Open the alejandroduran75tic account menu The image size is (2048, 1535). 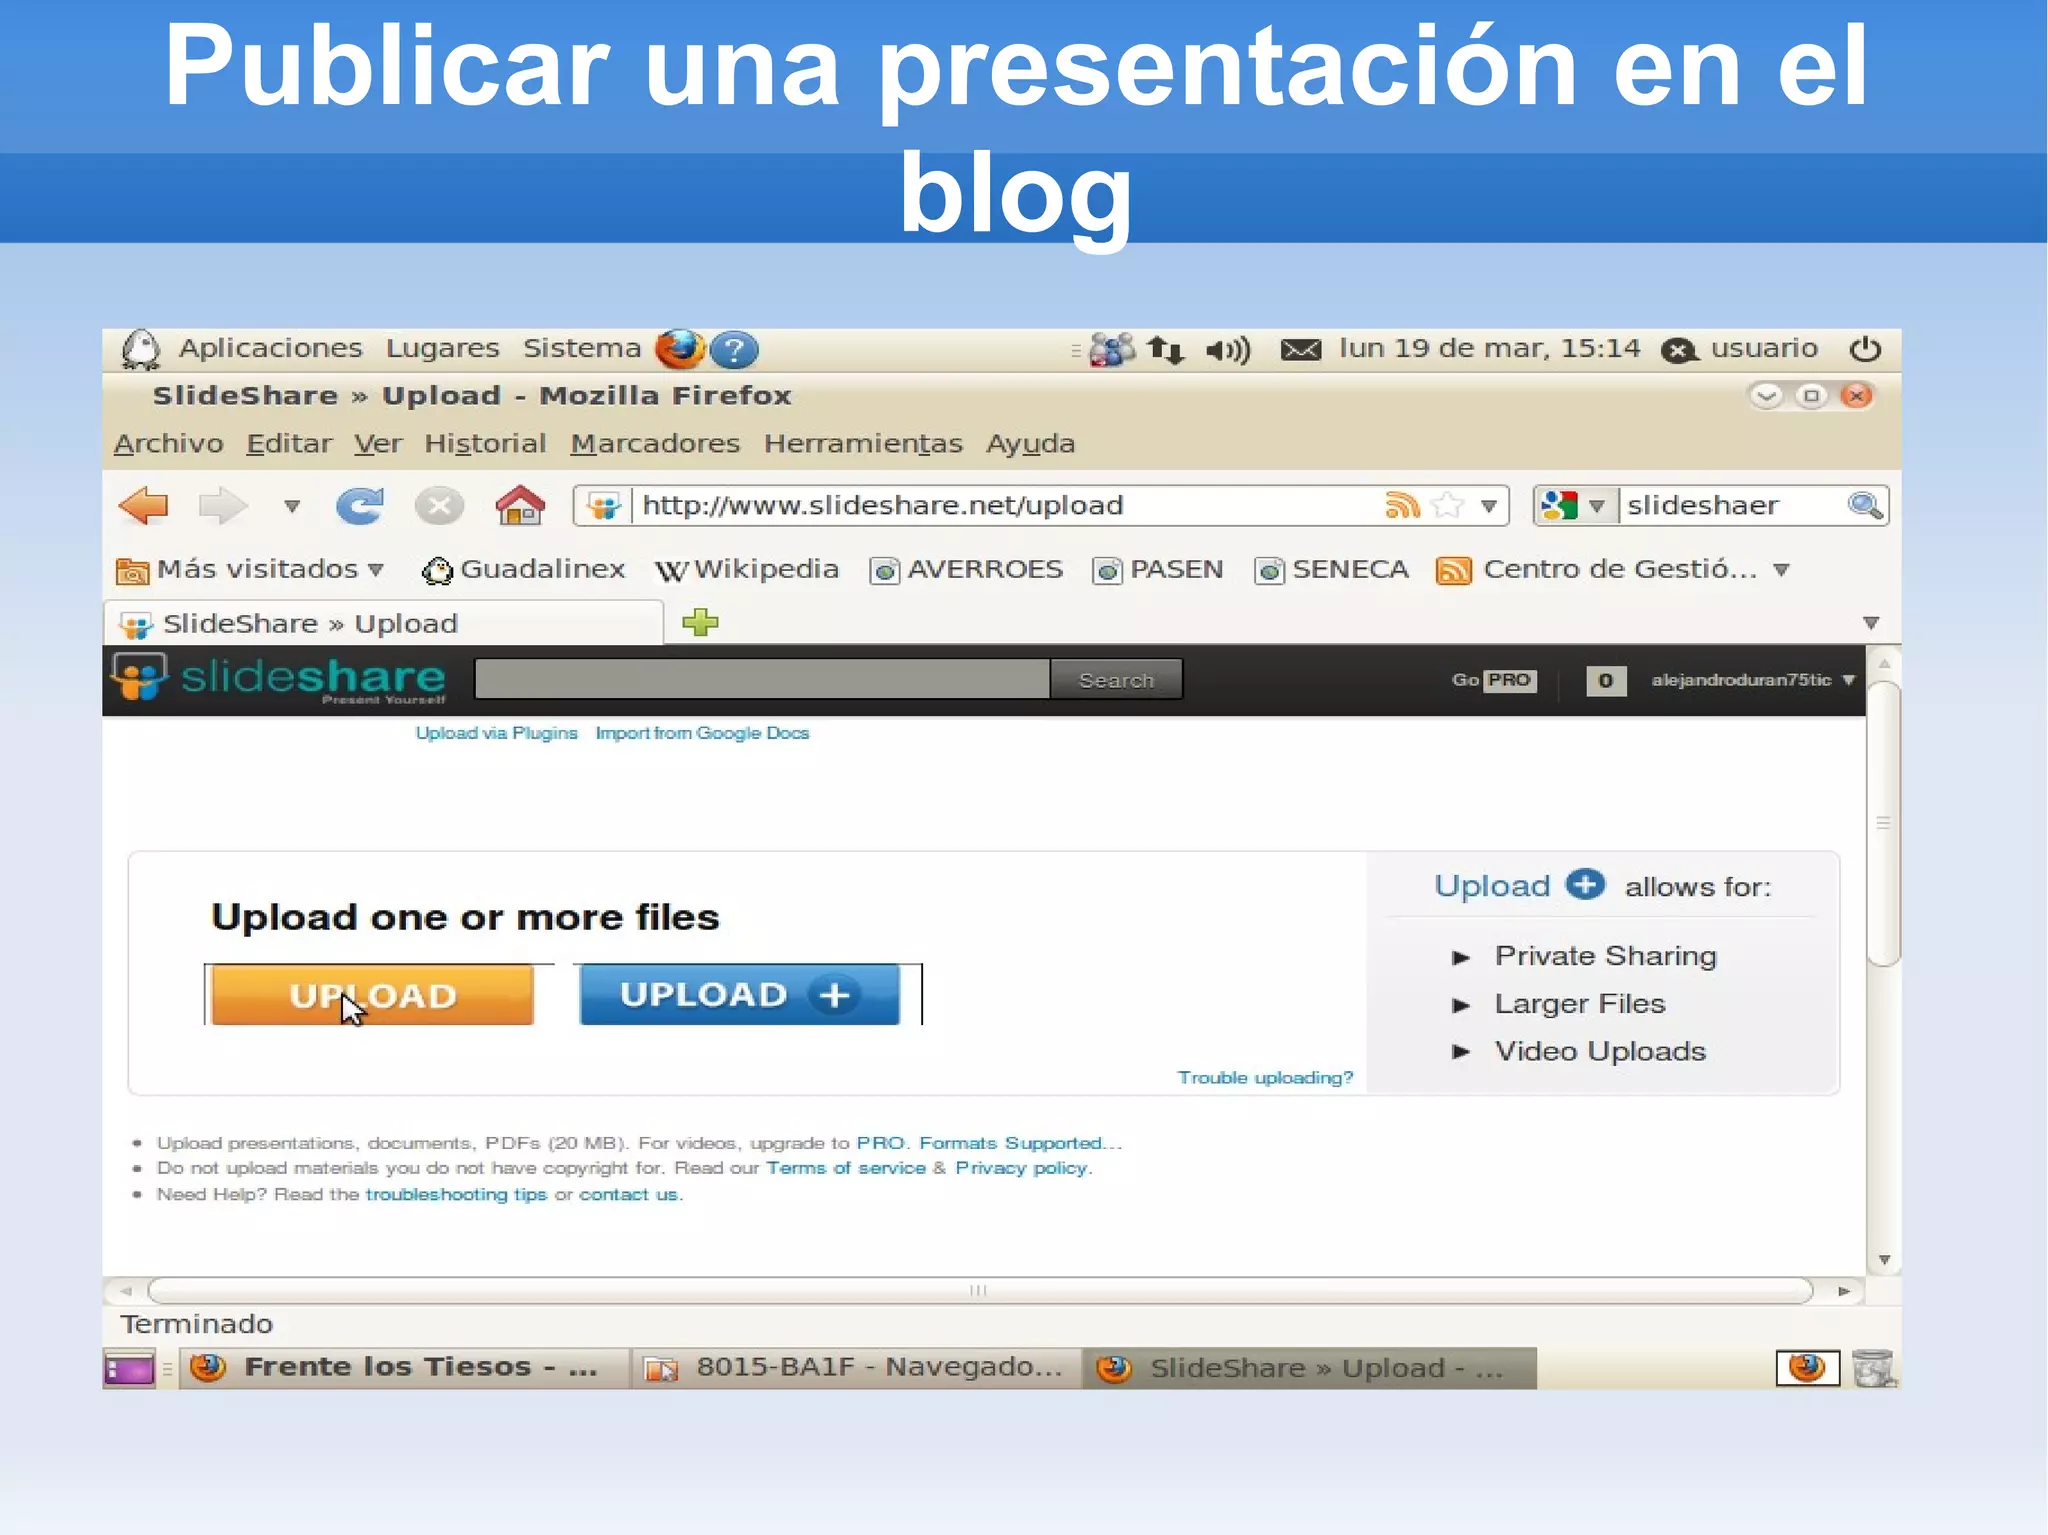tap(1752, 680)
